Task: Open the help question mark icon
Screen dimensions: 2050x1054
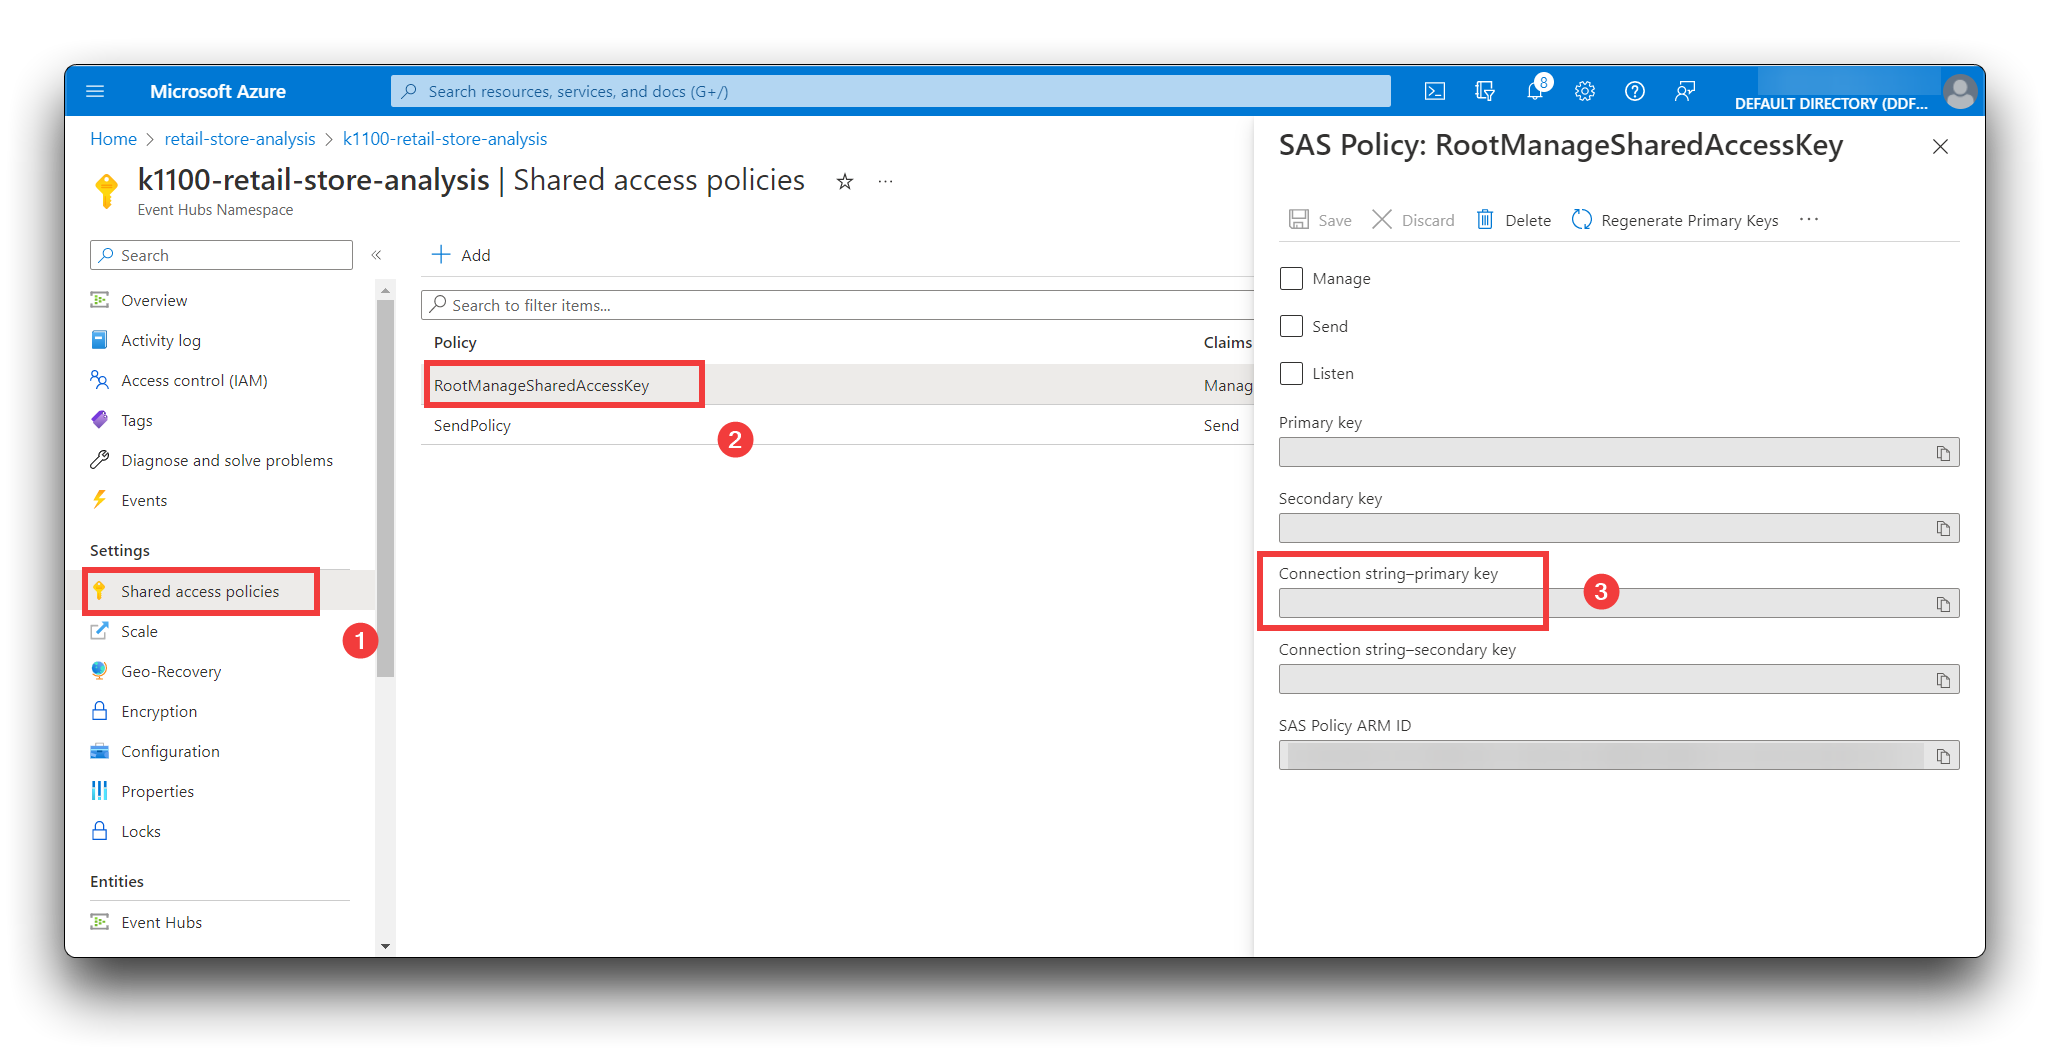Action: [x=1635, y=91]
